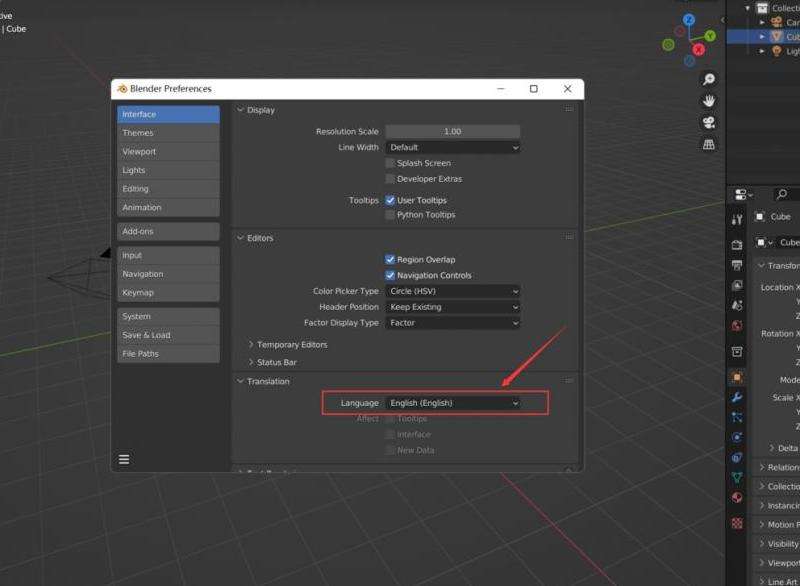Open the Animation preferences section
Viewport: 800px width, 586px height.
(x=168, y=208)
